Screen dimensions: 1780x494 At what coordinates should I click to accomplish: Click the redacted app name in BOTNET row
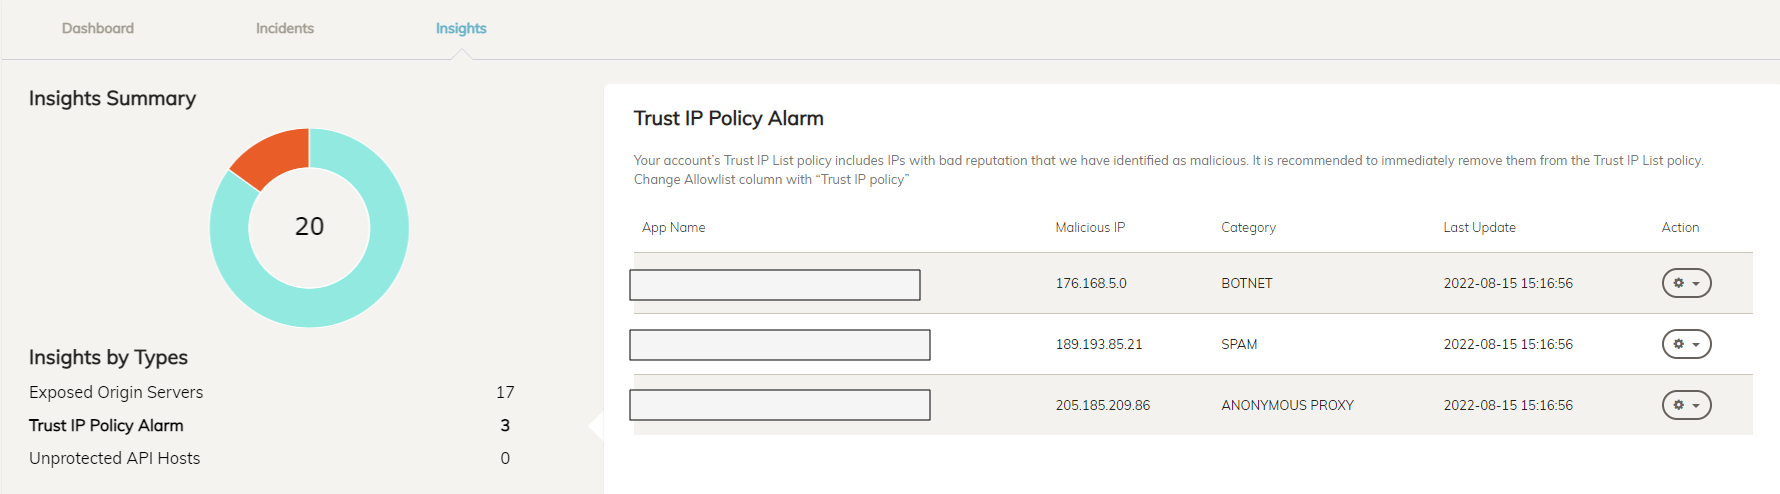coord(775,285)
